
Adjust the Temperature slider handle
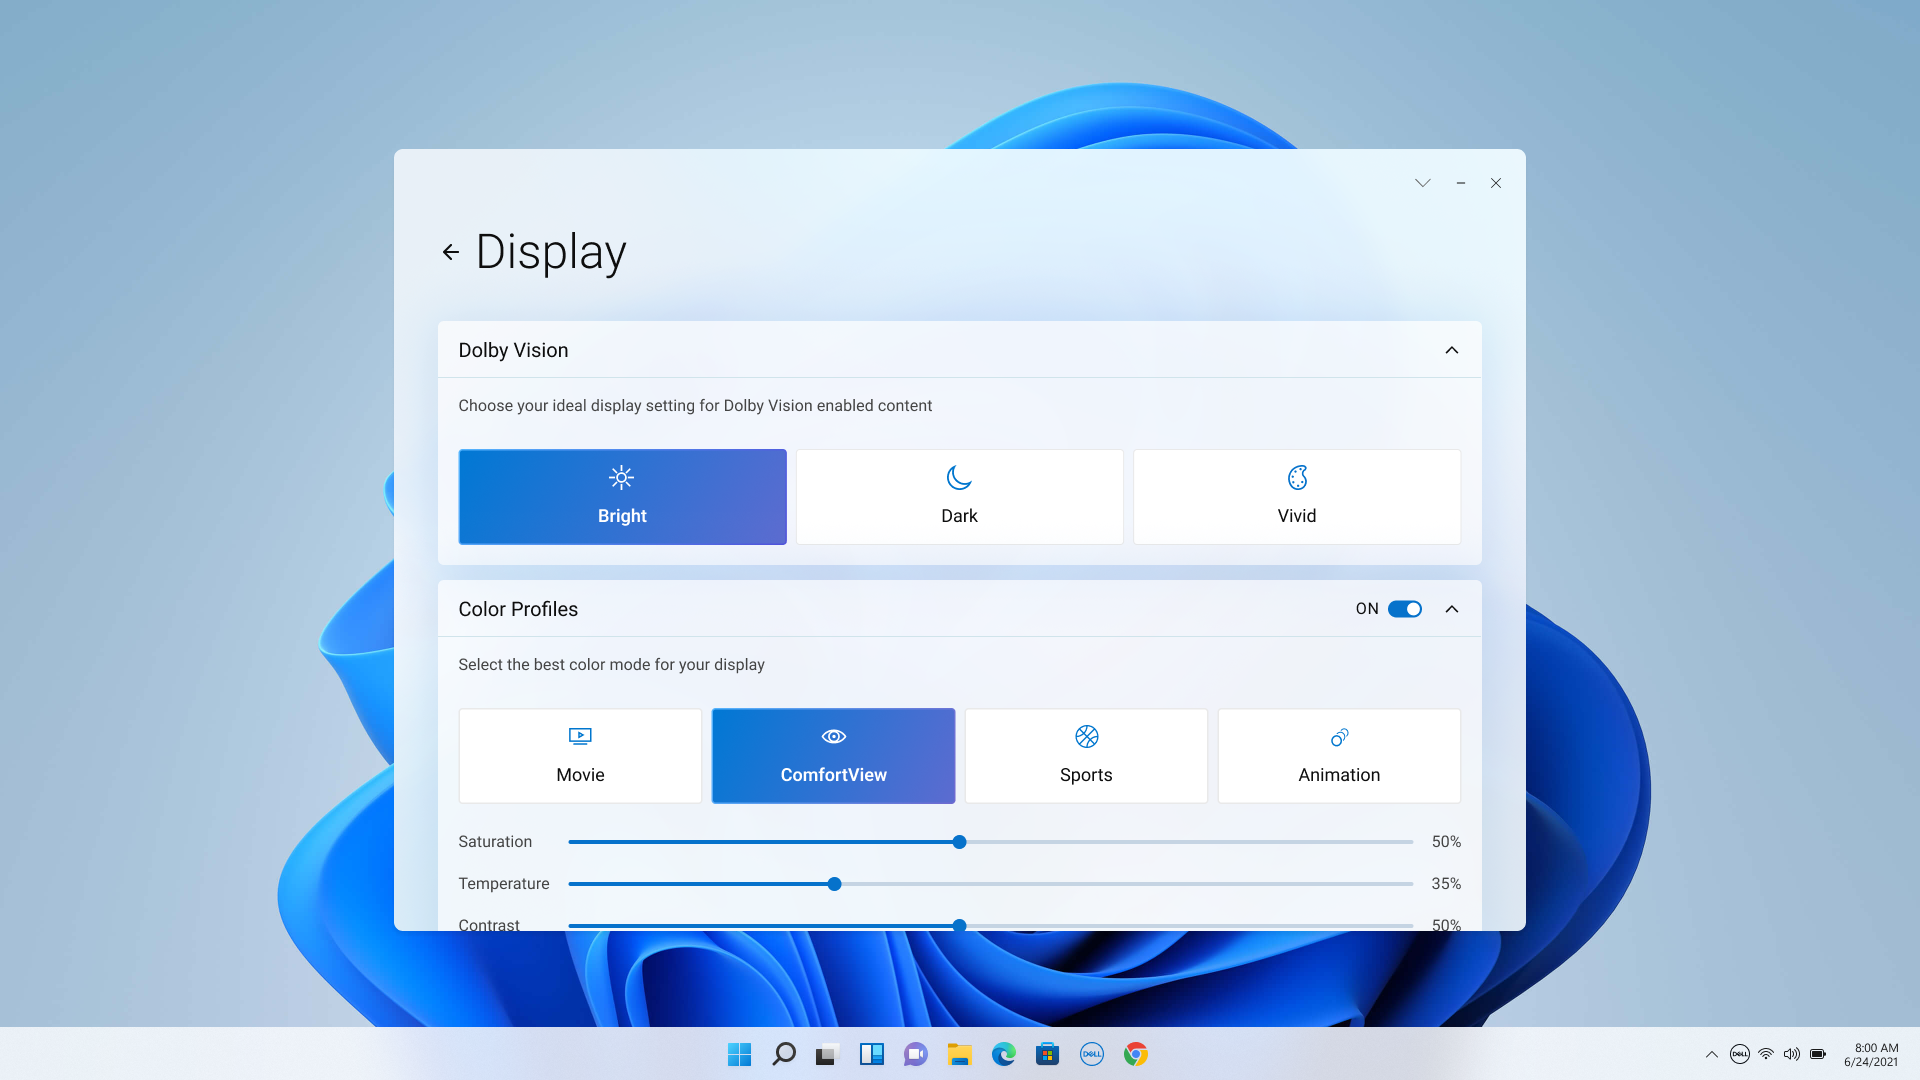[x=833, y=883]
